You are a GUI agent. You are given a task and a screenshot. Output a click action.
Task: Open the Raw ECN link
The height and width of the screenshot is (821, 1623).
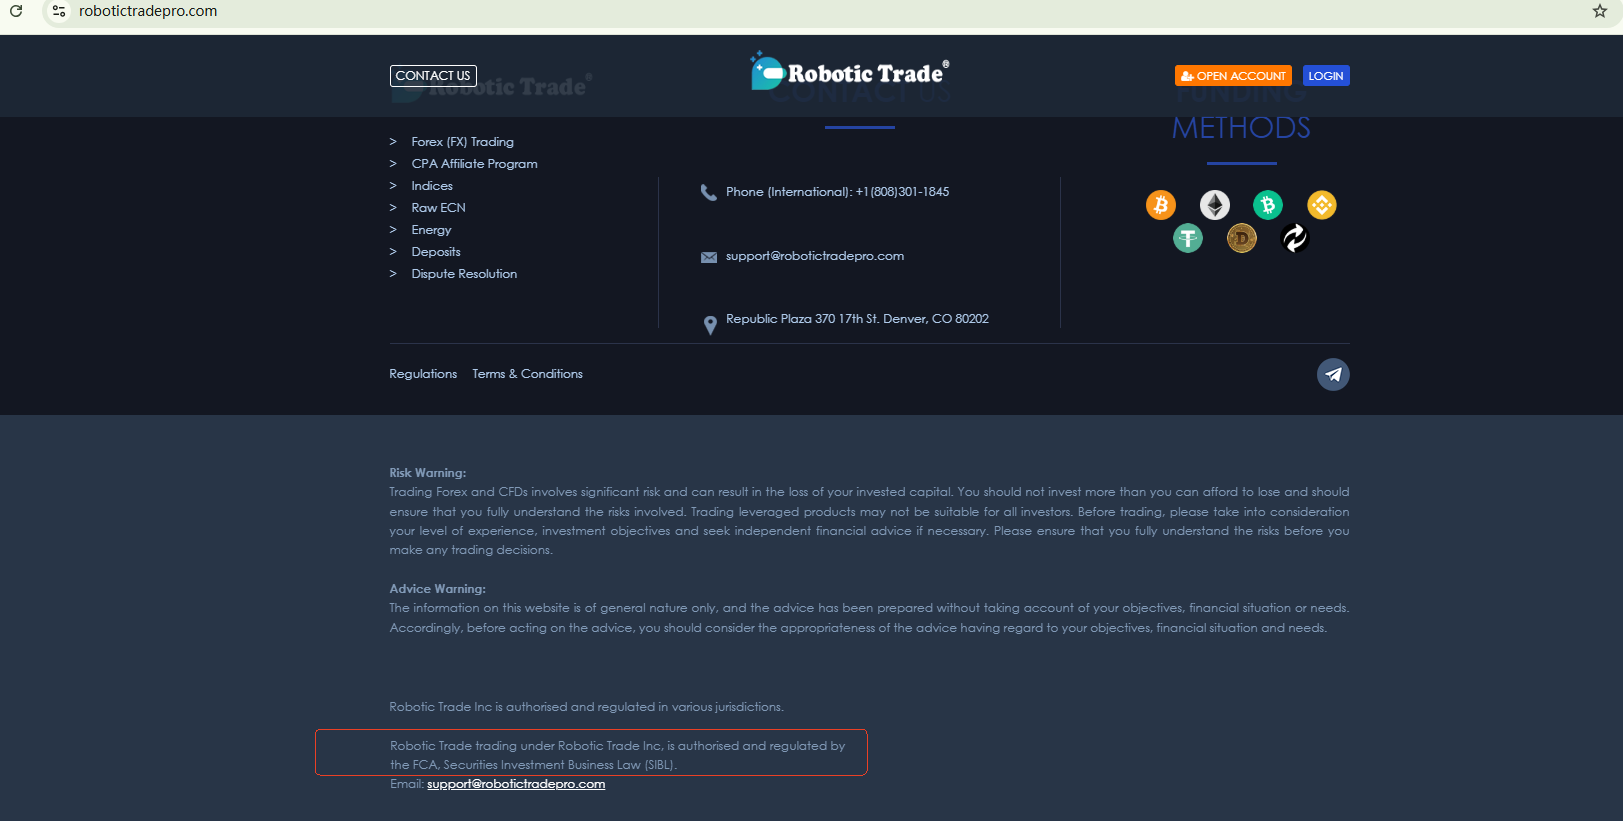[x=438, y=208]
